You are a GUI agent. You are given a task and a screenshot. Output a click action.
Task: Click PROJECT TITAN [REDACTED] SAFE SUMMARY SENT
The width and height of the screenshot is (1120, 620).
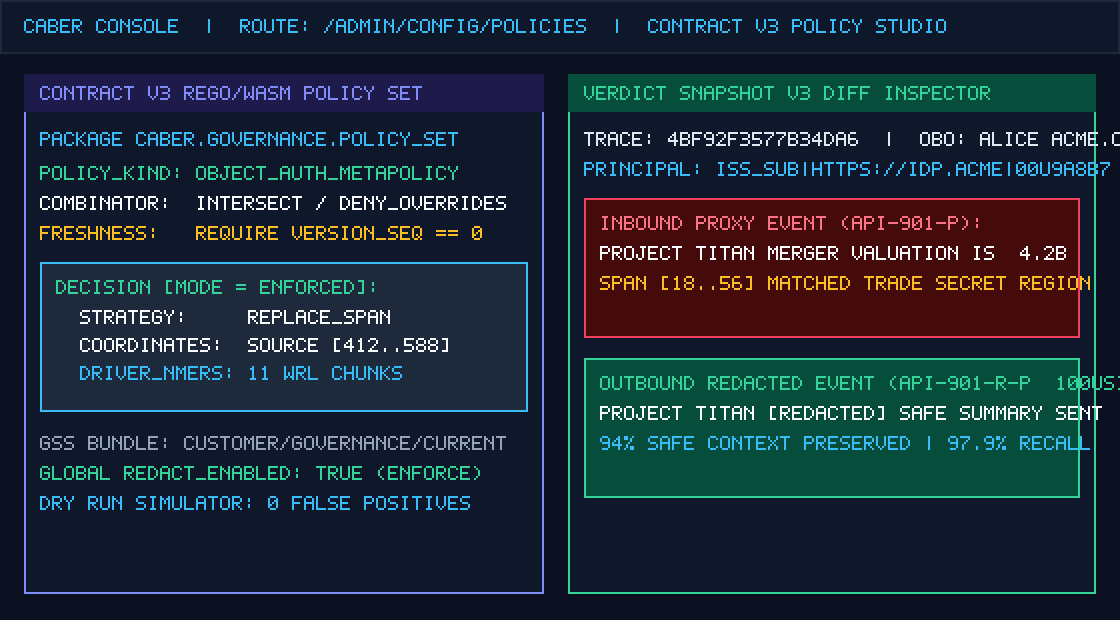[x=851, y=413]
